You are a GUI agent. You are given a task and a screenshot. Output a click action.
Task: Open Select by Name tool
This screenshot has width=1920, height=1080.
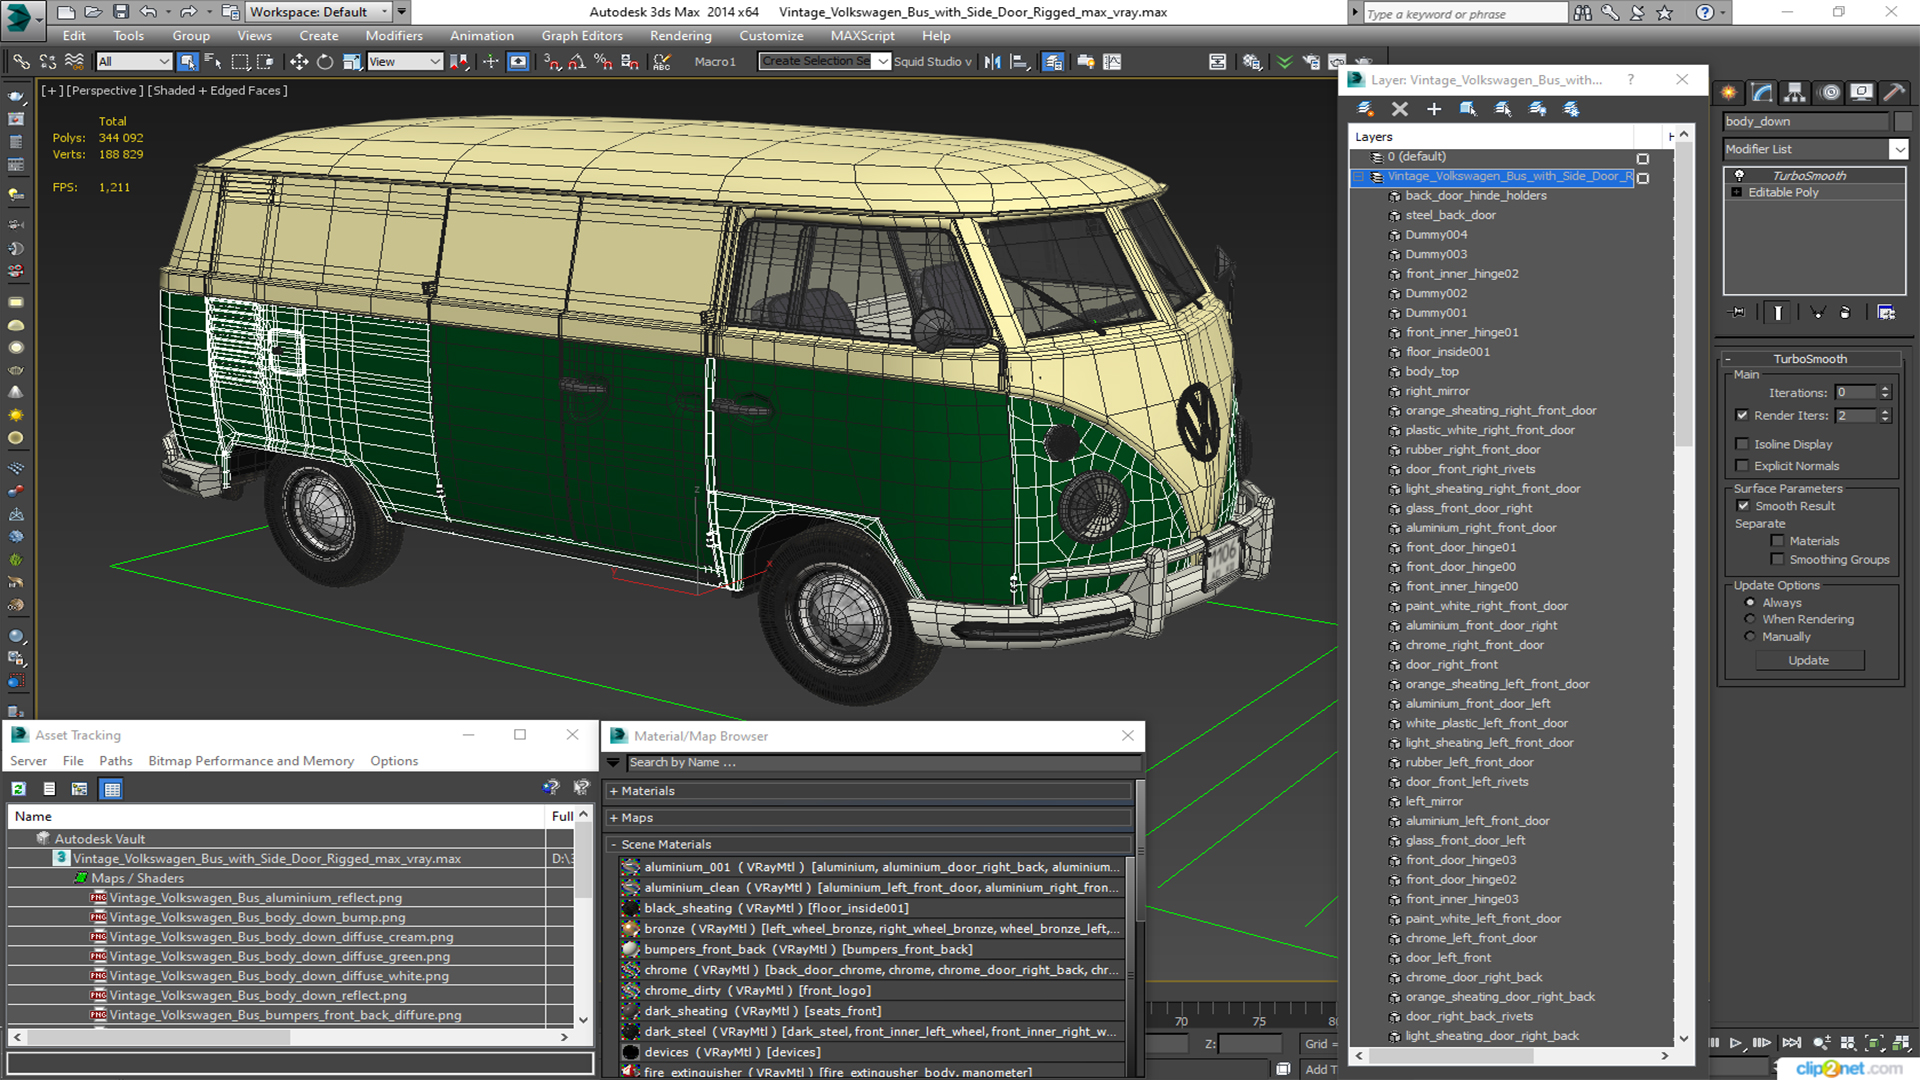coord(213,62)
